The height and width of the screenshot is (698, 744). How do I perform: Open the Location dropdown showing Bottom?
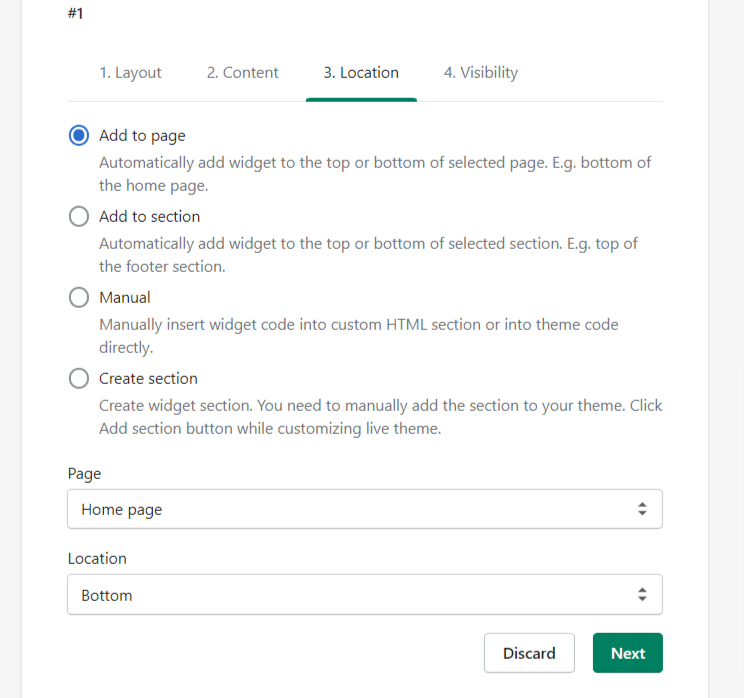point(365,595)
